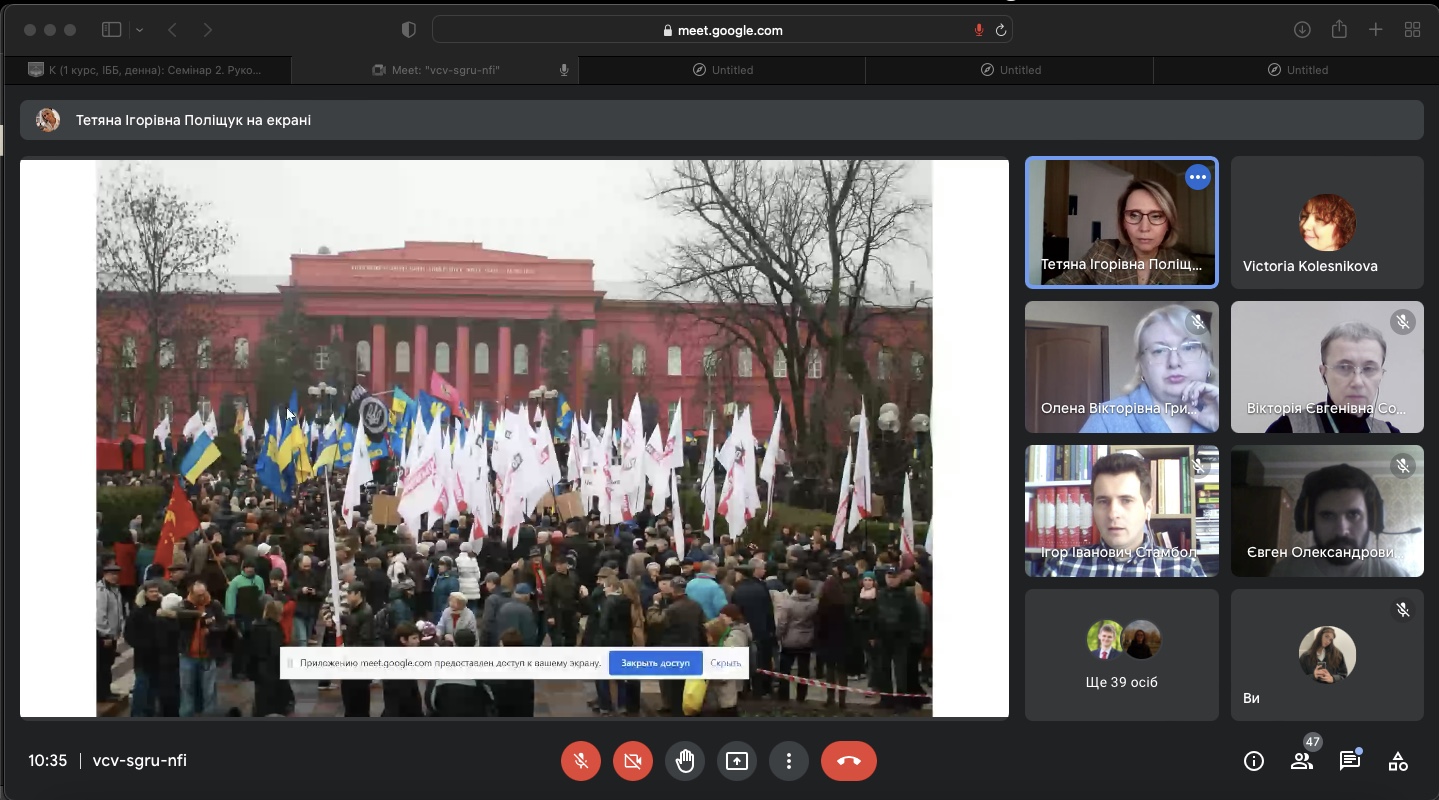Image resolution: width=1439 pixels, height=800 pixels.
Task: Open meeting details info icon
Action: pos(1253,761)
